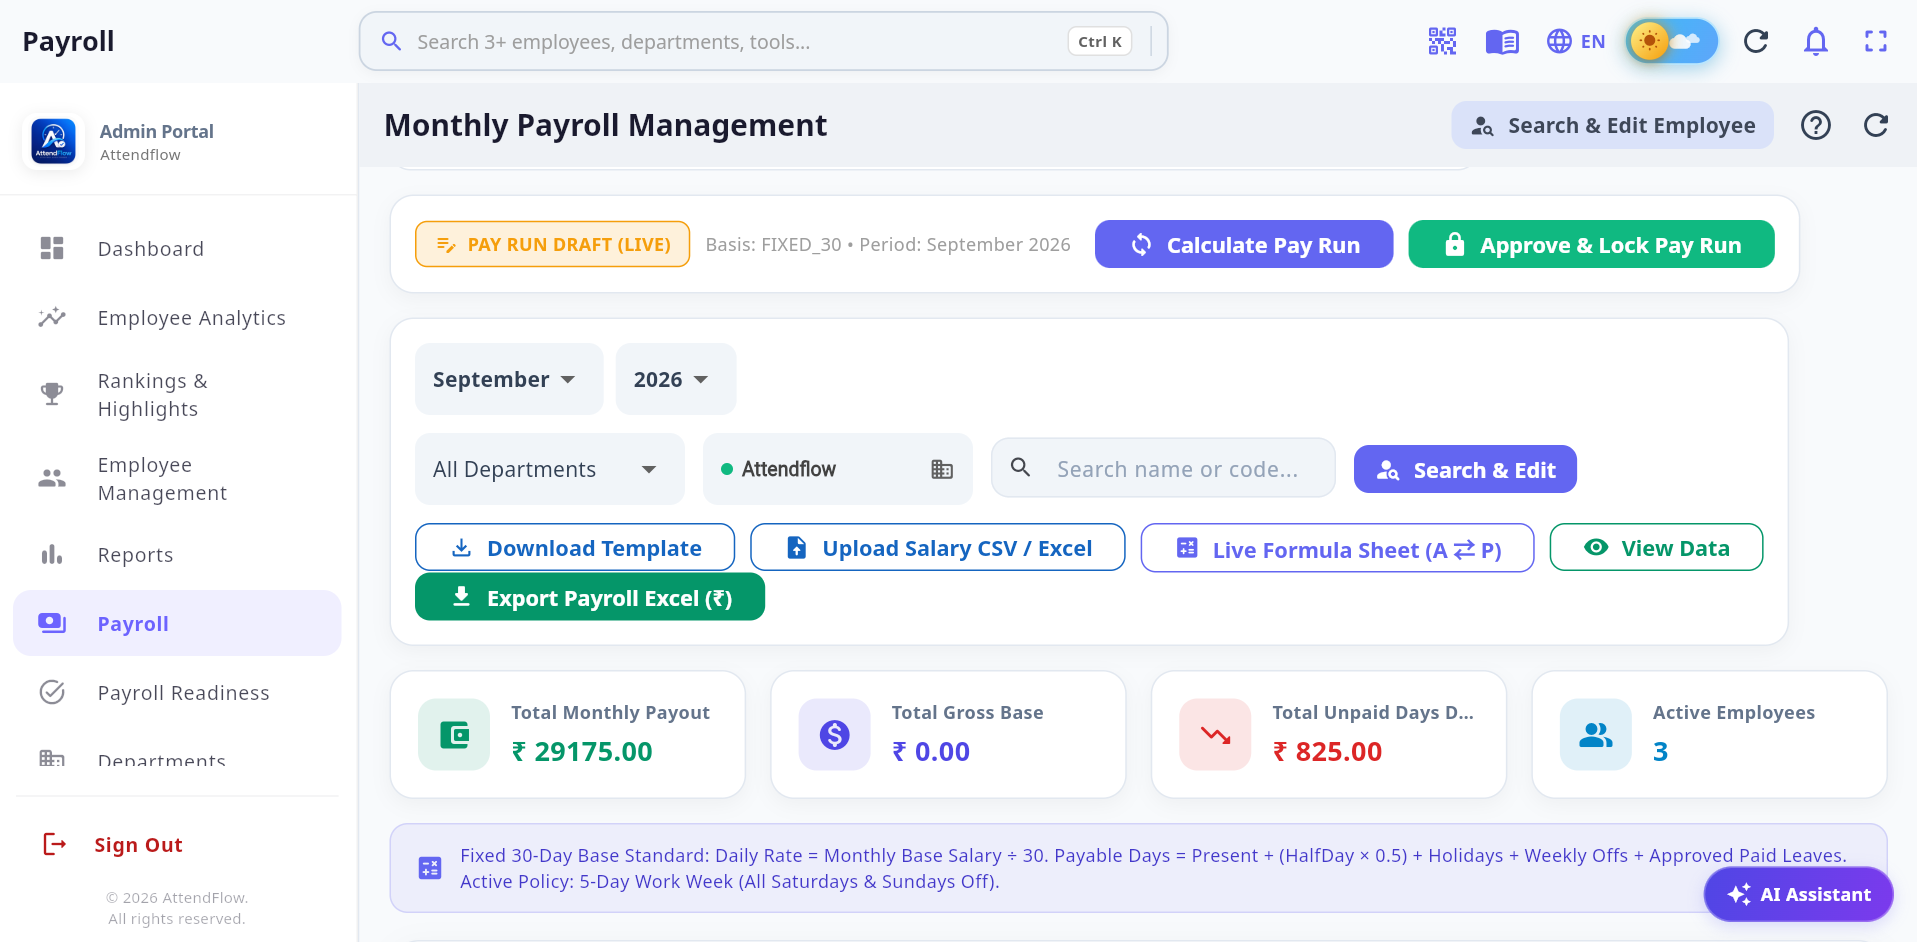Click Upload Salary CSV / Excel
The height and width of the screenshot is (942, 1917).
pos(938,547)
